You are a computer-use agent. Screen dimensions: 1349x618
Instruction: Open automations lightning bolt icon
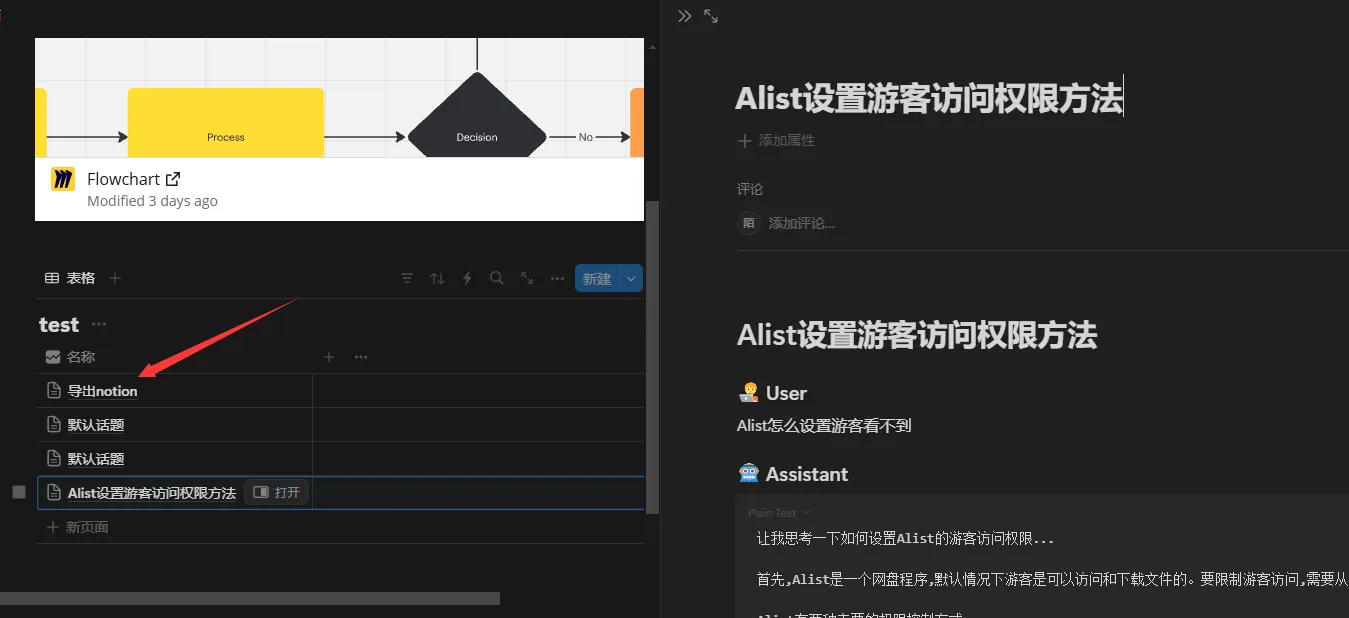pos(467,278)
